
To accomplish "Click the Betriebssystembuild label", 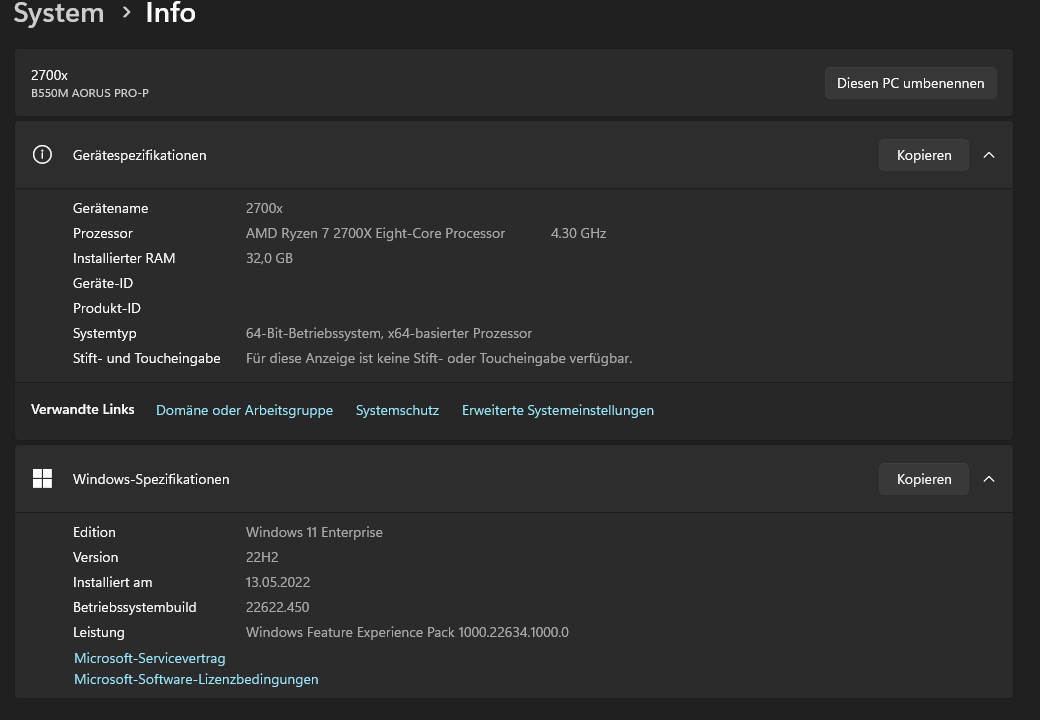I will 135,607.
